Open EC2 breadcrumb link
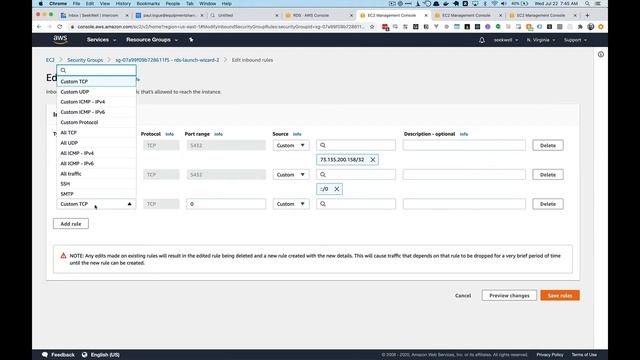Viewport: 640px width, 360px height. click(50, 60)
